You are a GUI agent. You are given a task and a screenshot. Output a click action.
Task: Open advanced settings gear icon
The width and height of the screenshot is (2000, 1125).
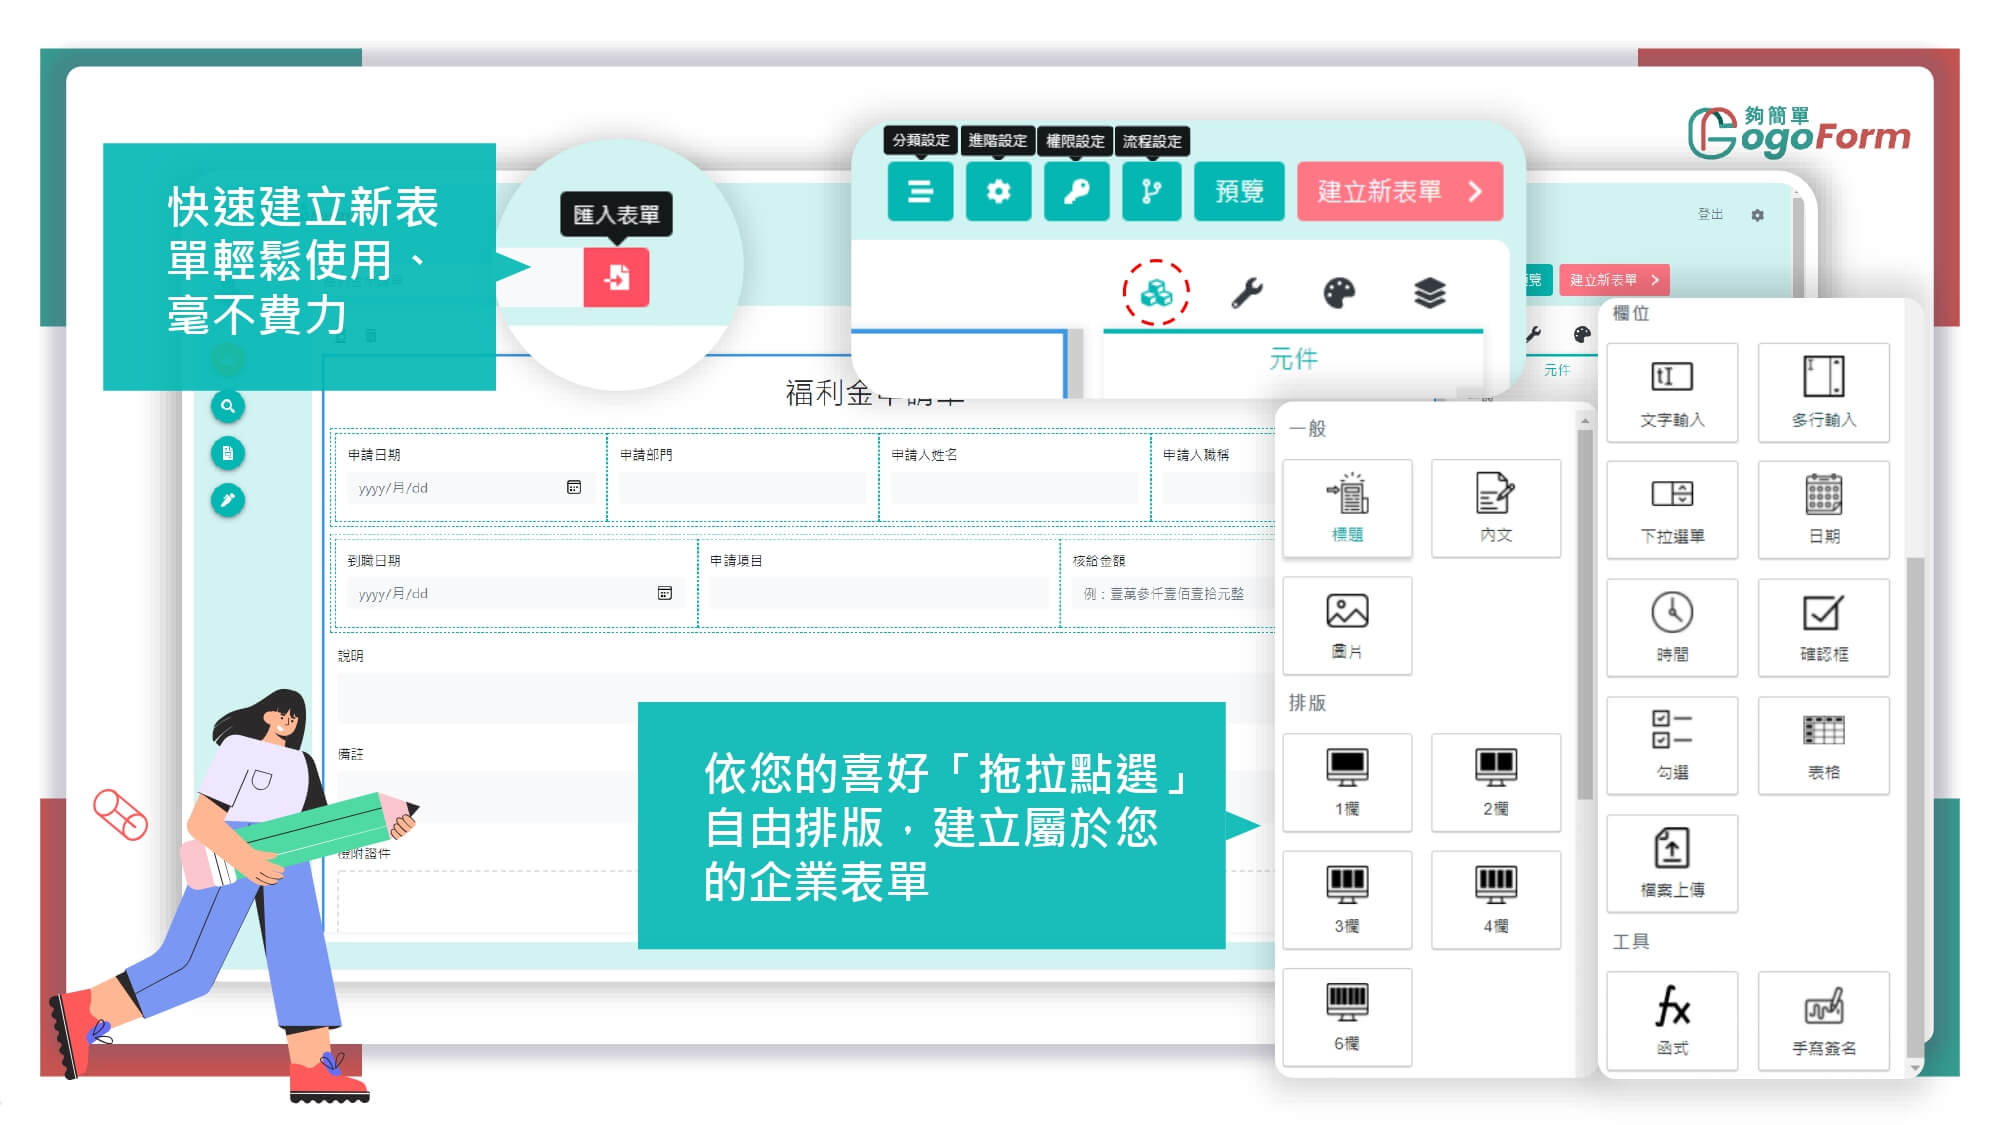pyautogui.click(x=998, y=191)
